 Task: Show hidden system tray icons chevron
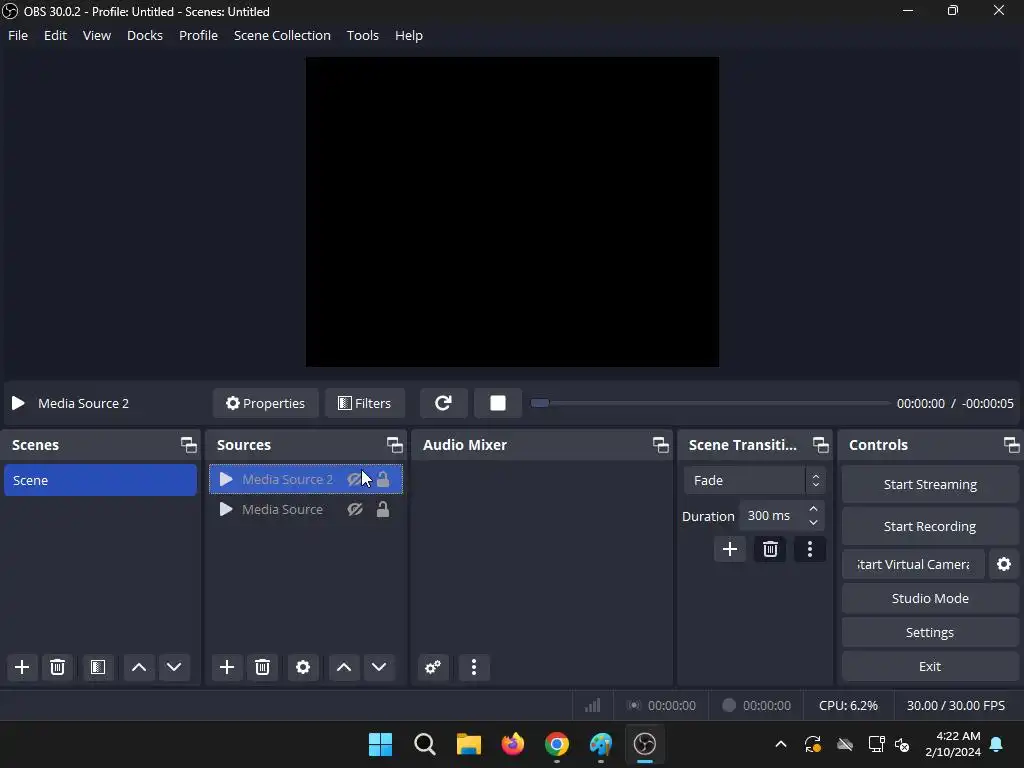pyautogui.click(x=780, y=744)
